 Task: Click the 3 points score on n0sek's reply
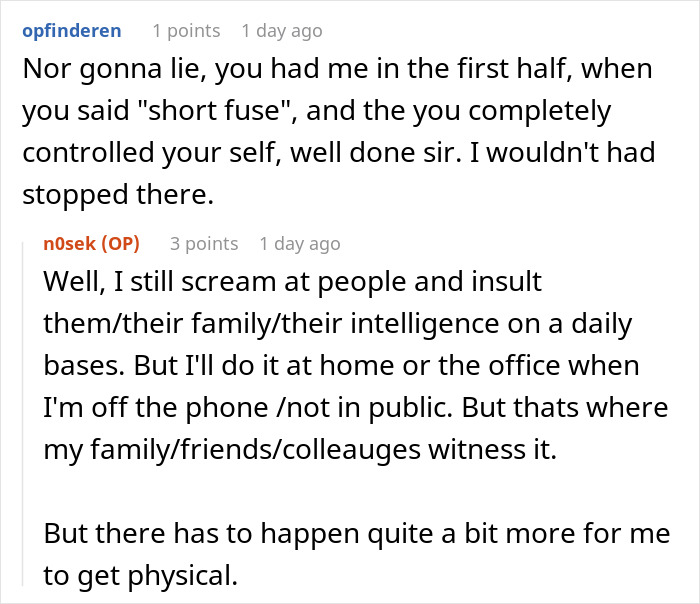(x=204, y=244)
